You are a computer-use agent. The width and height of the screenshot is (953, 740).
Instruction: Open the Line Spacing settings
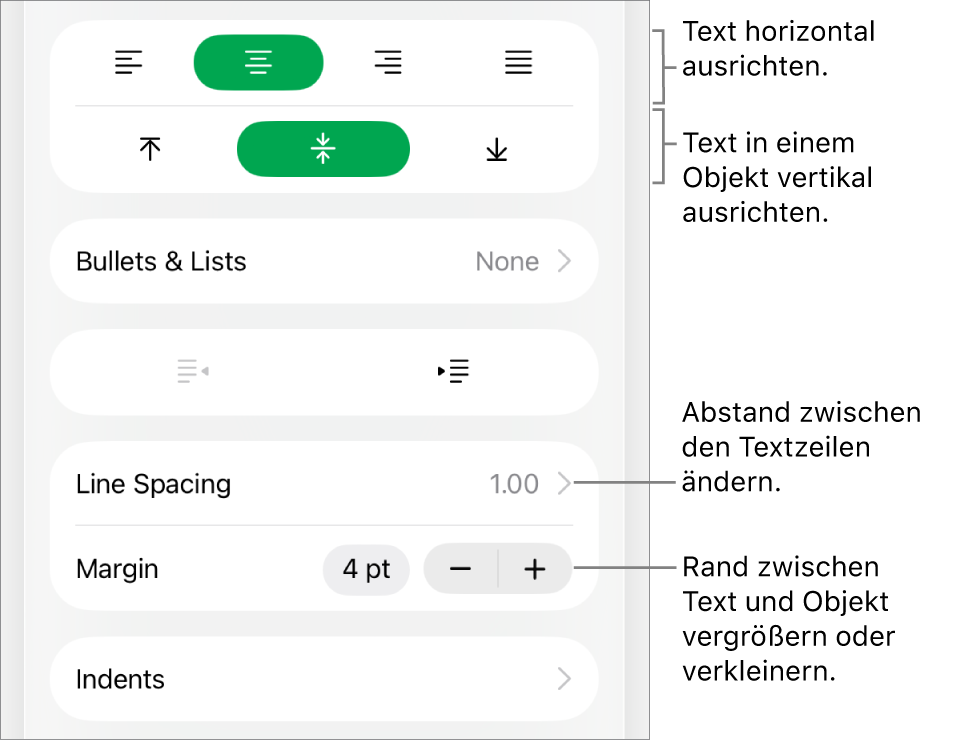pos(324,484)
